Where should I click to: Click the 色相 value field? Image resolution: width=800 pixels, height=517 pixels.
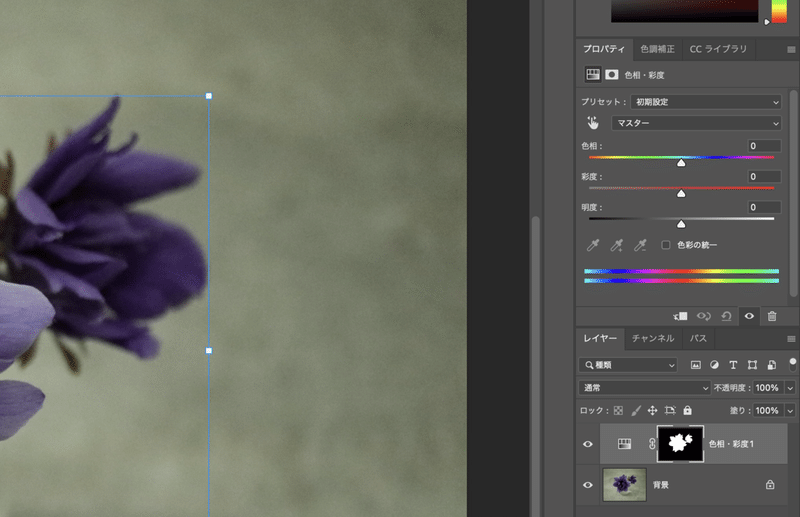764,146
